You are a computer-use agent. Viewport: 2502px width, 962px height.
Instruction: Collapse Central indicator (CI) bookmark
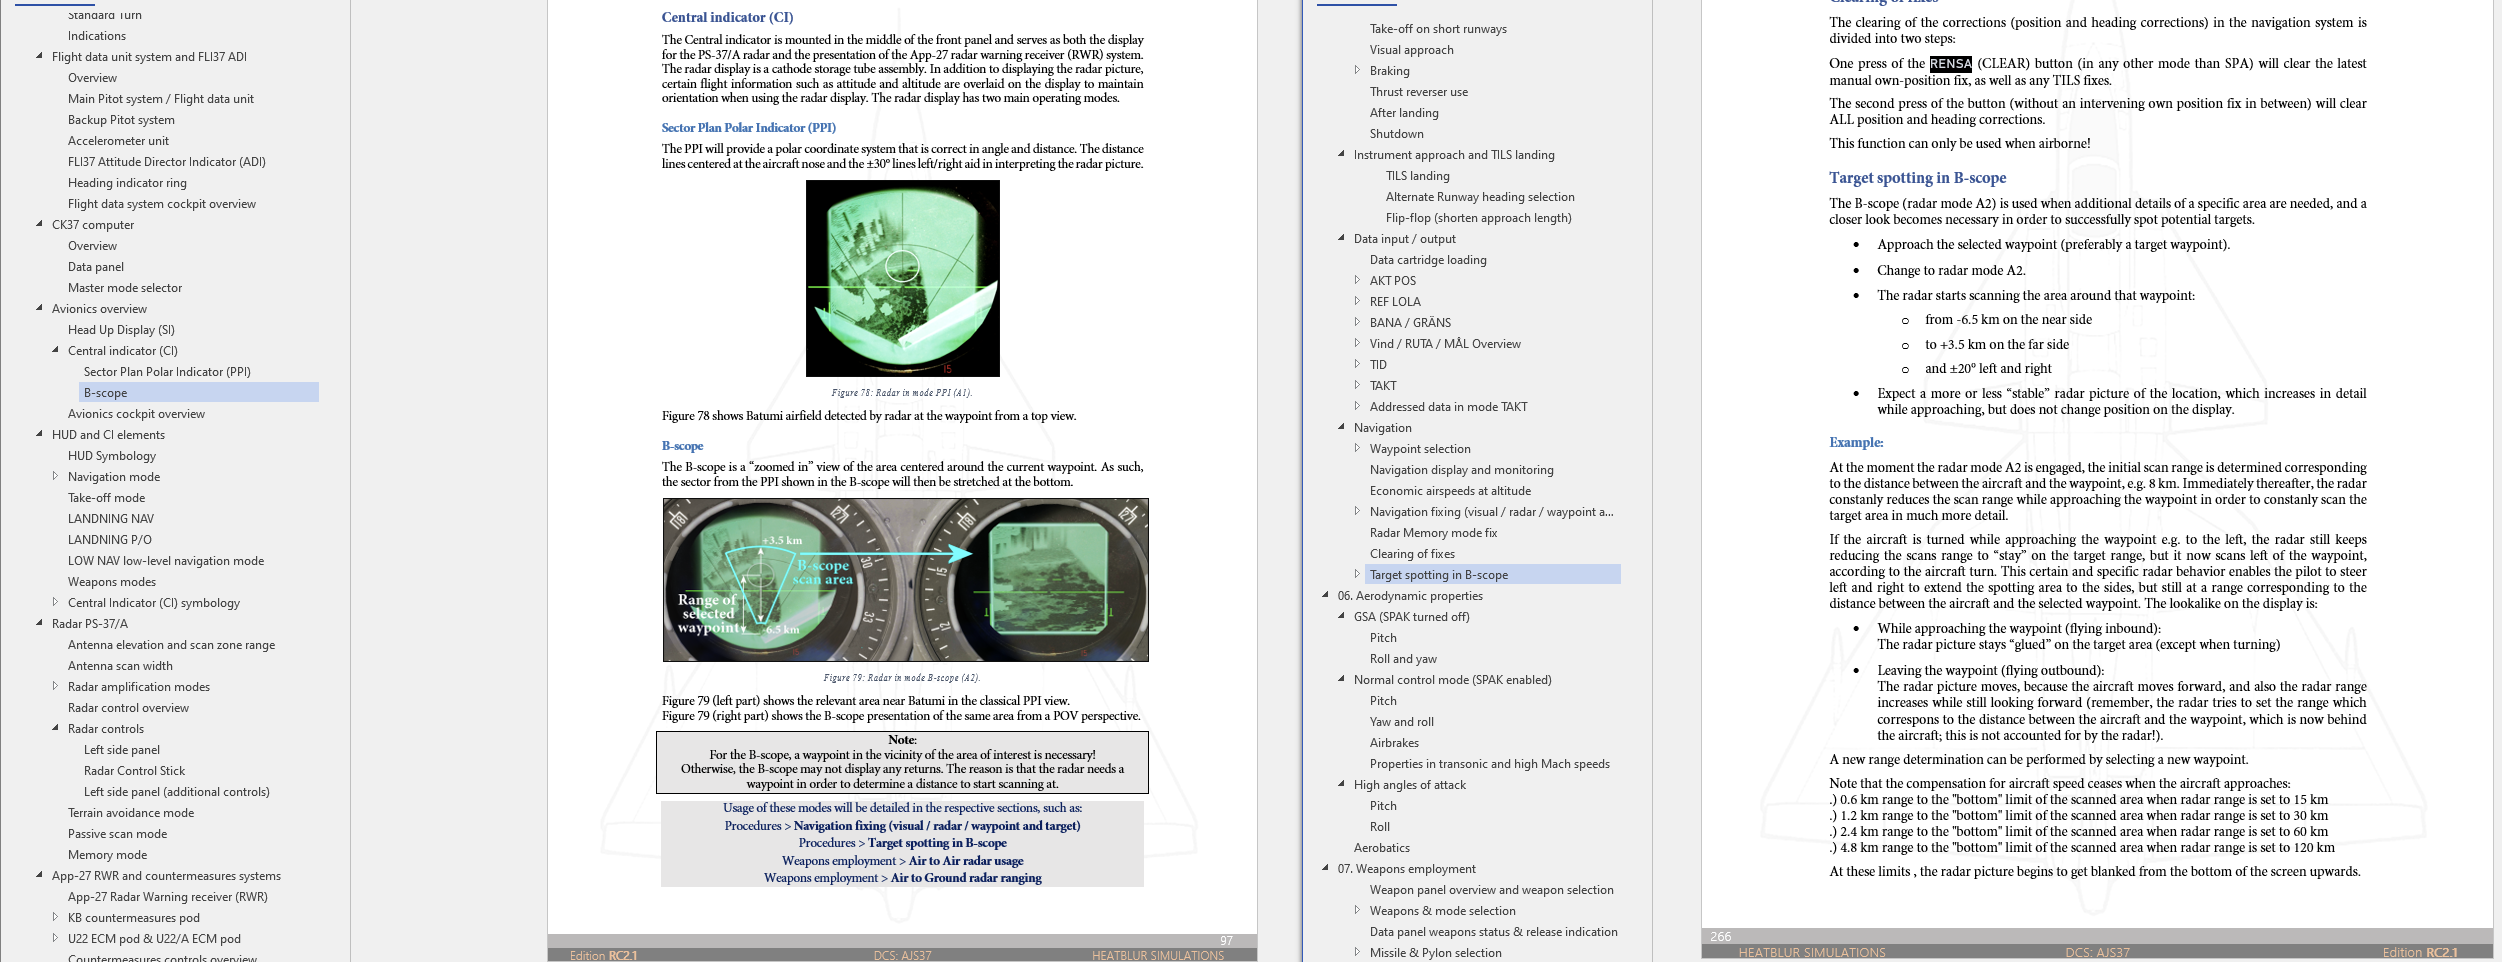[55, 350]
